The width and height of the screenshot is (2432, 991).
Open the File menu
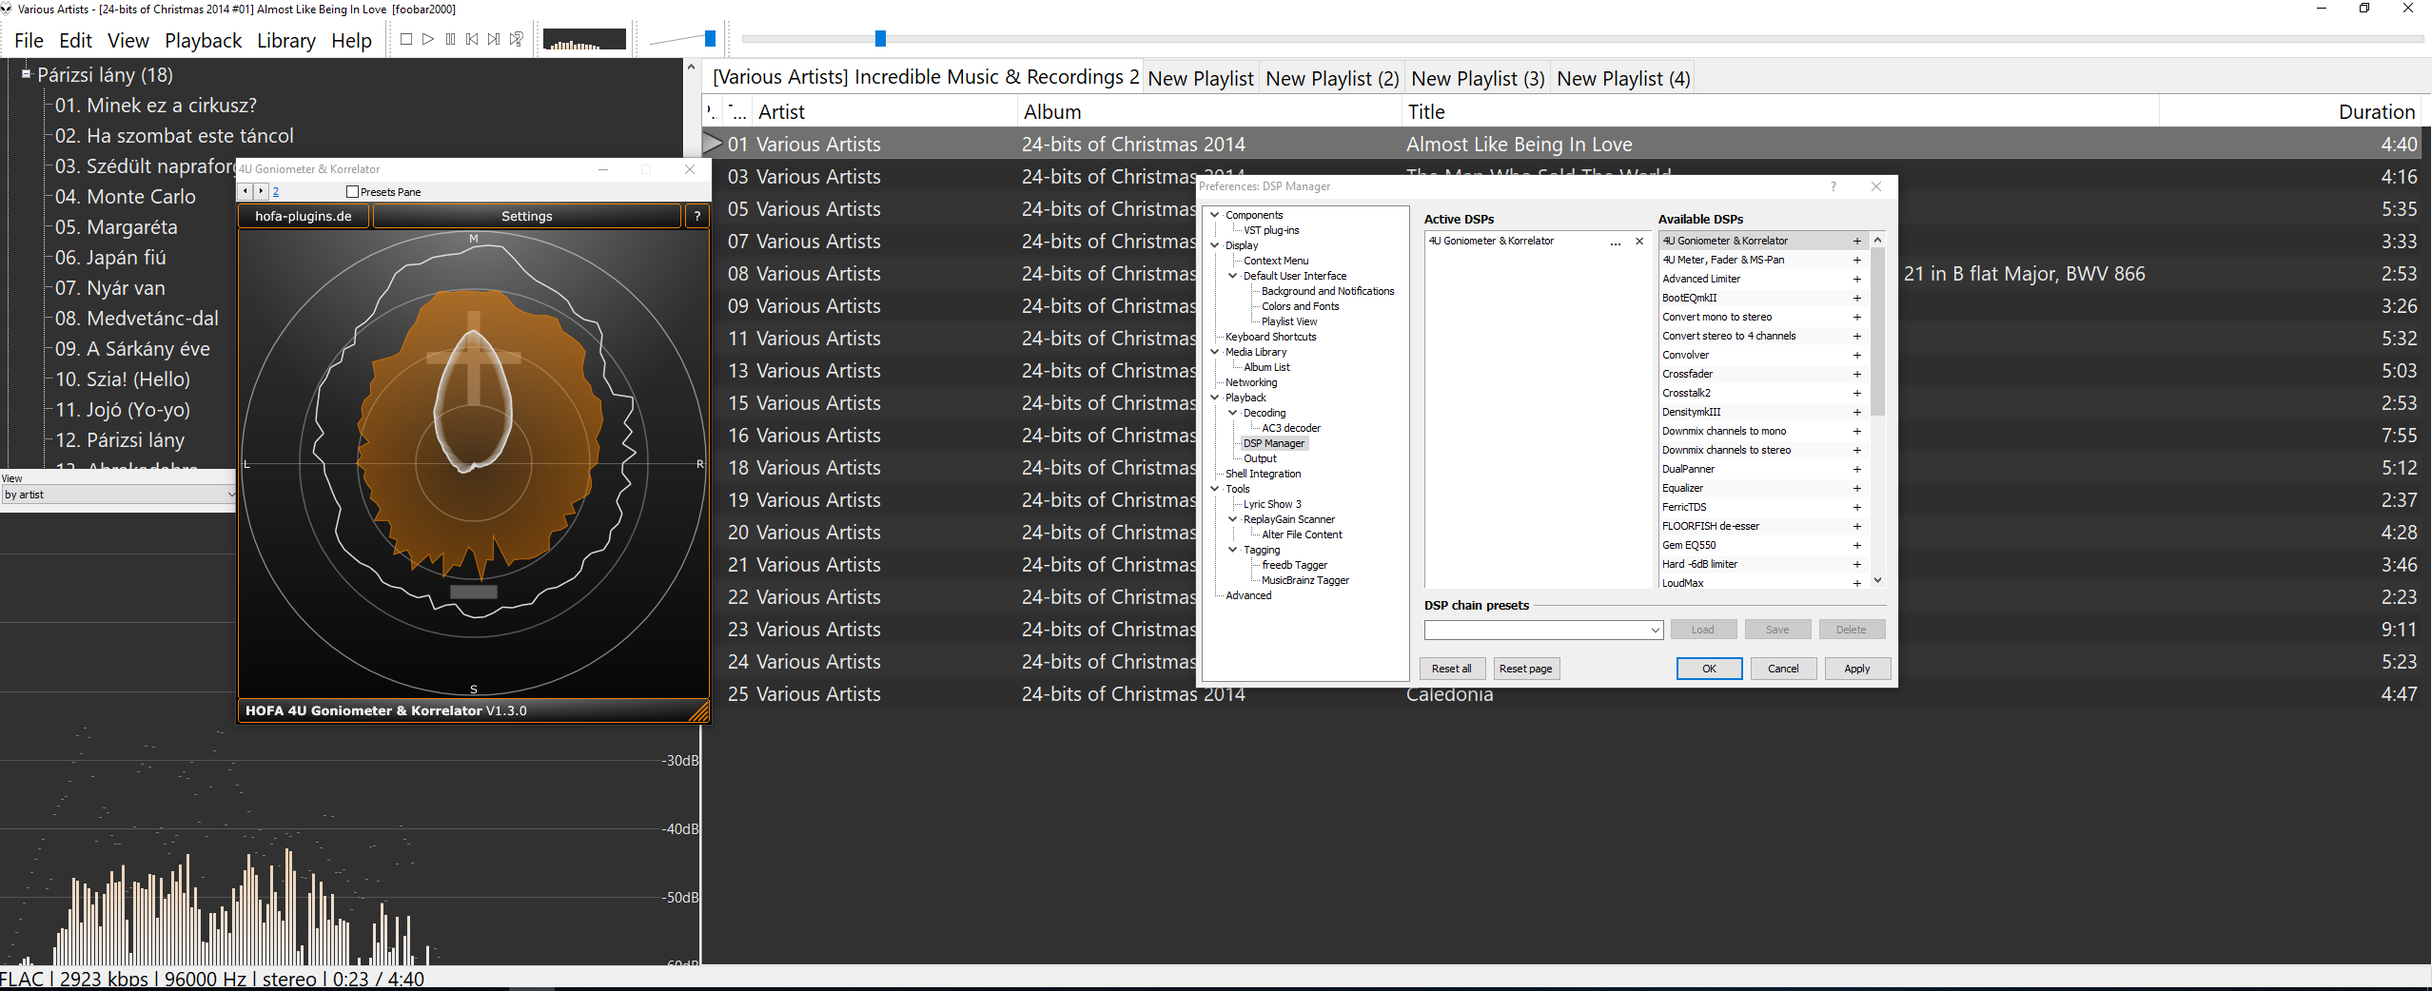(29, 41)
